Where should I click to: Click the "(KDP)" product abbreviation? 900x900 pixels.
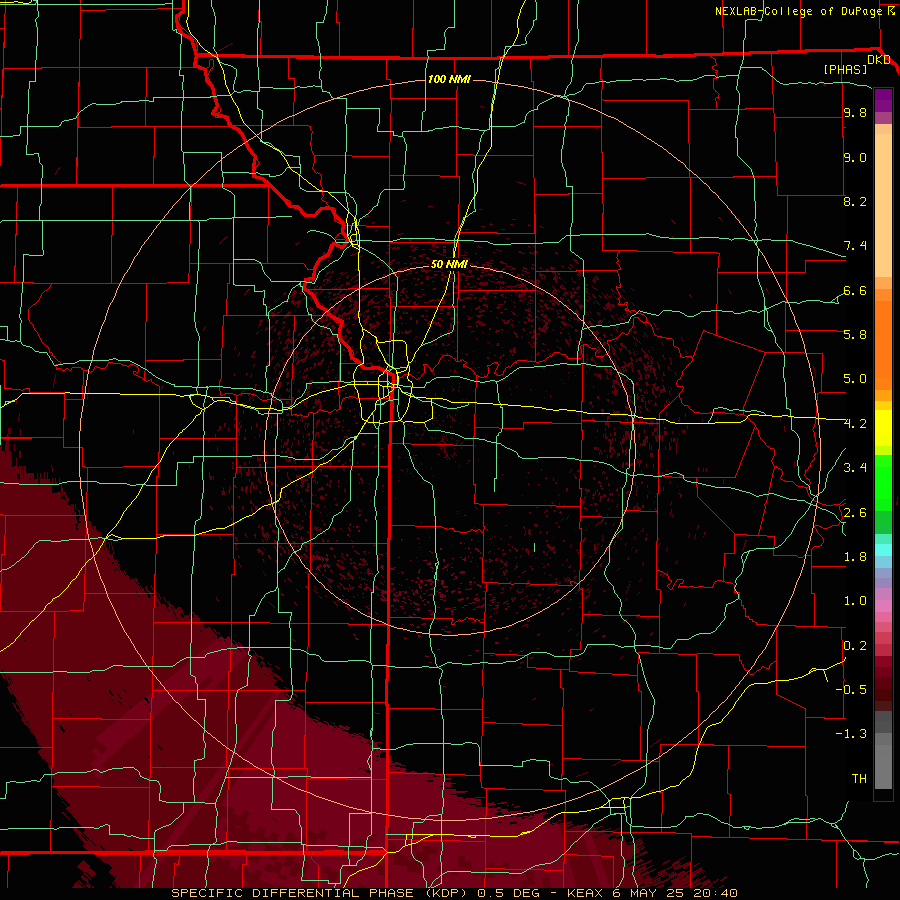[444, 893]
